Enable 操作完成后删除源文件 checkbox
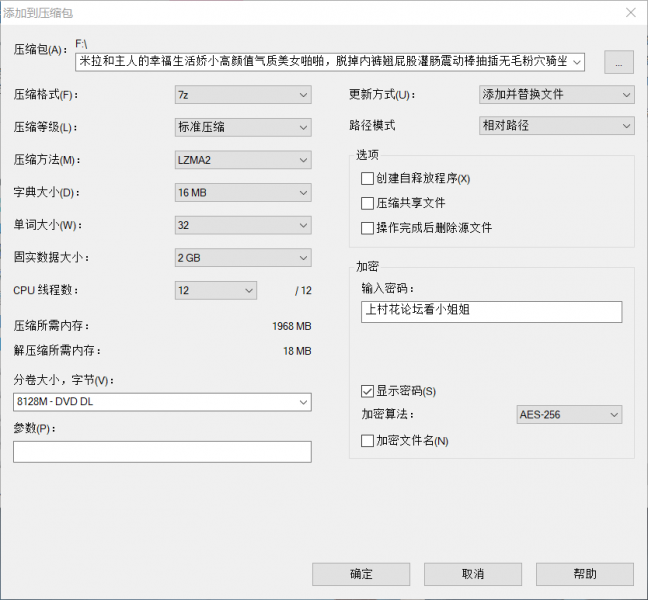The width and height of the screenshot is (648, 600). point(367,228)
